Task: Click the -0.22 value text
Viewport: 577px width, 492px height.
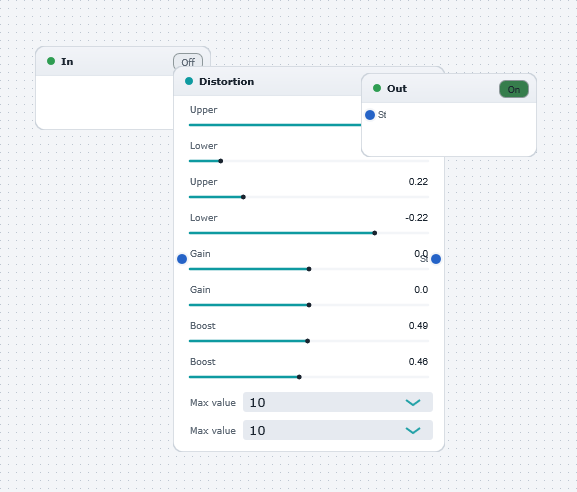Action: tap(417, 218)
